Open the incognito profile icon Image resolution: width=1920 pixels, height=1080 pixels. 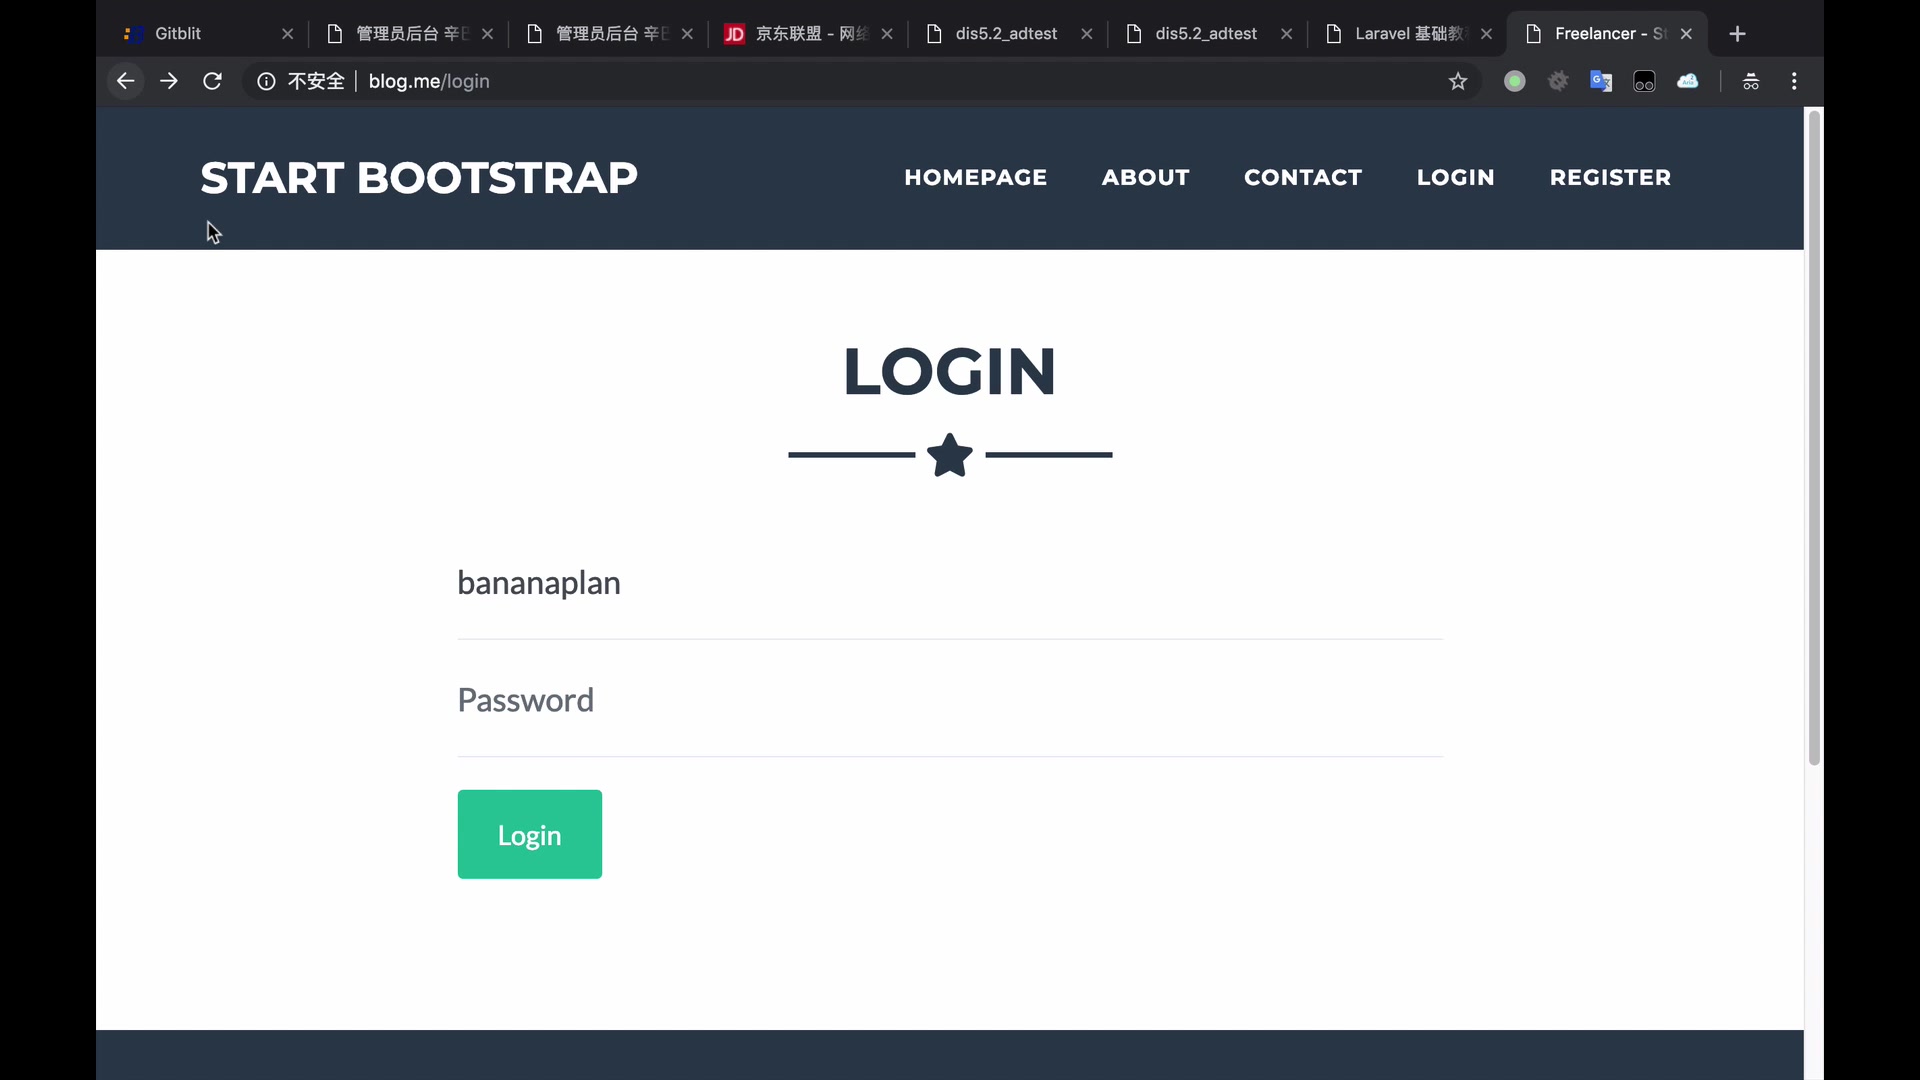point(1751,82)
